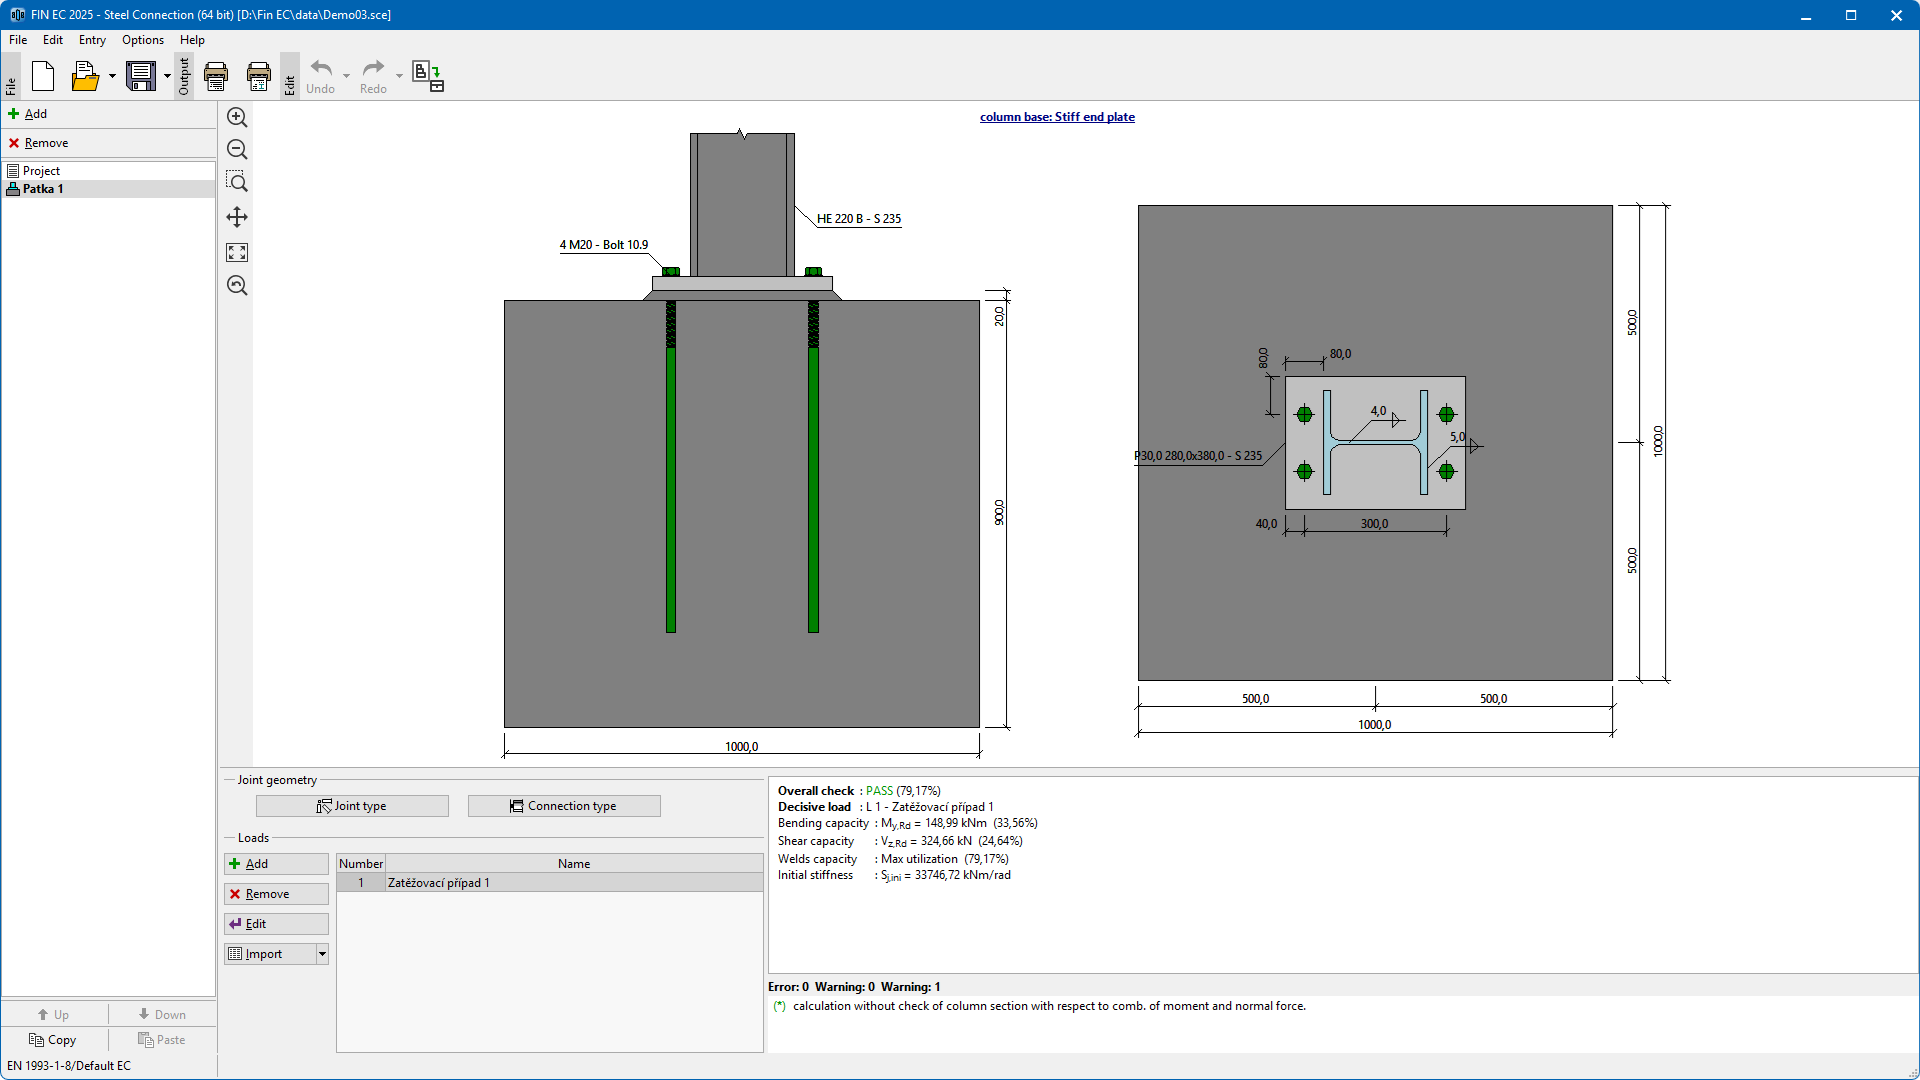This screenshot has height=1080, width=1920.
Task: Click the Joint type button
Action: (x=352, y=806)
